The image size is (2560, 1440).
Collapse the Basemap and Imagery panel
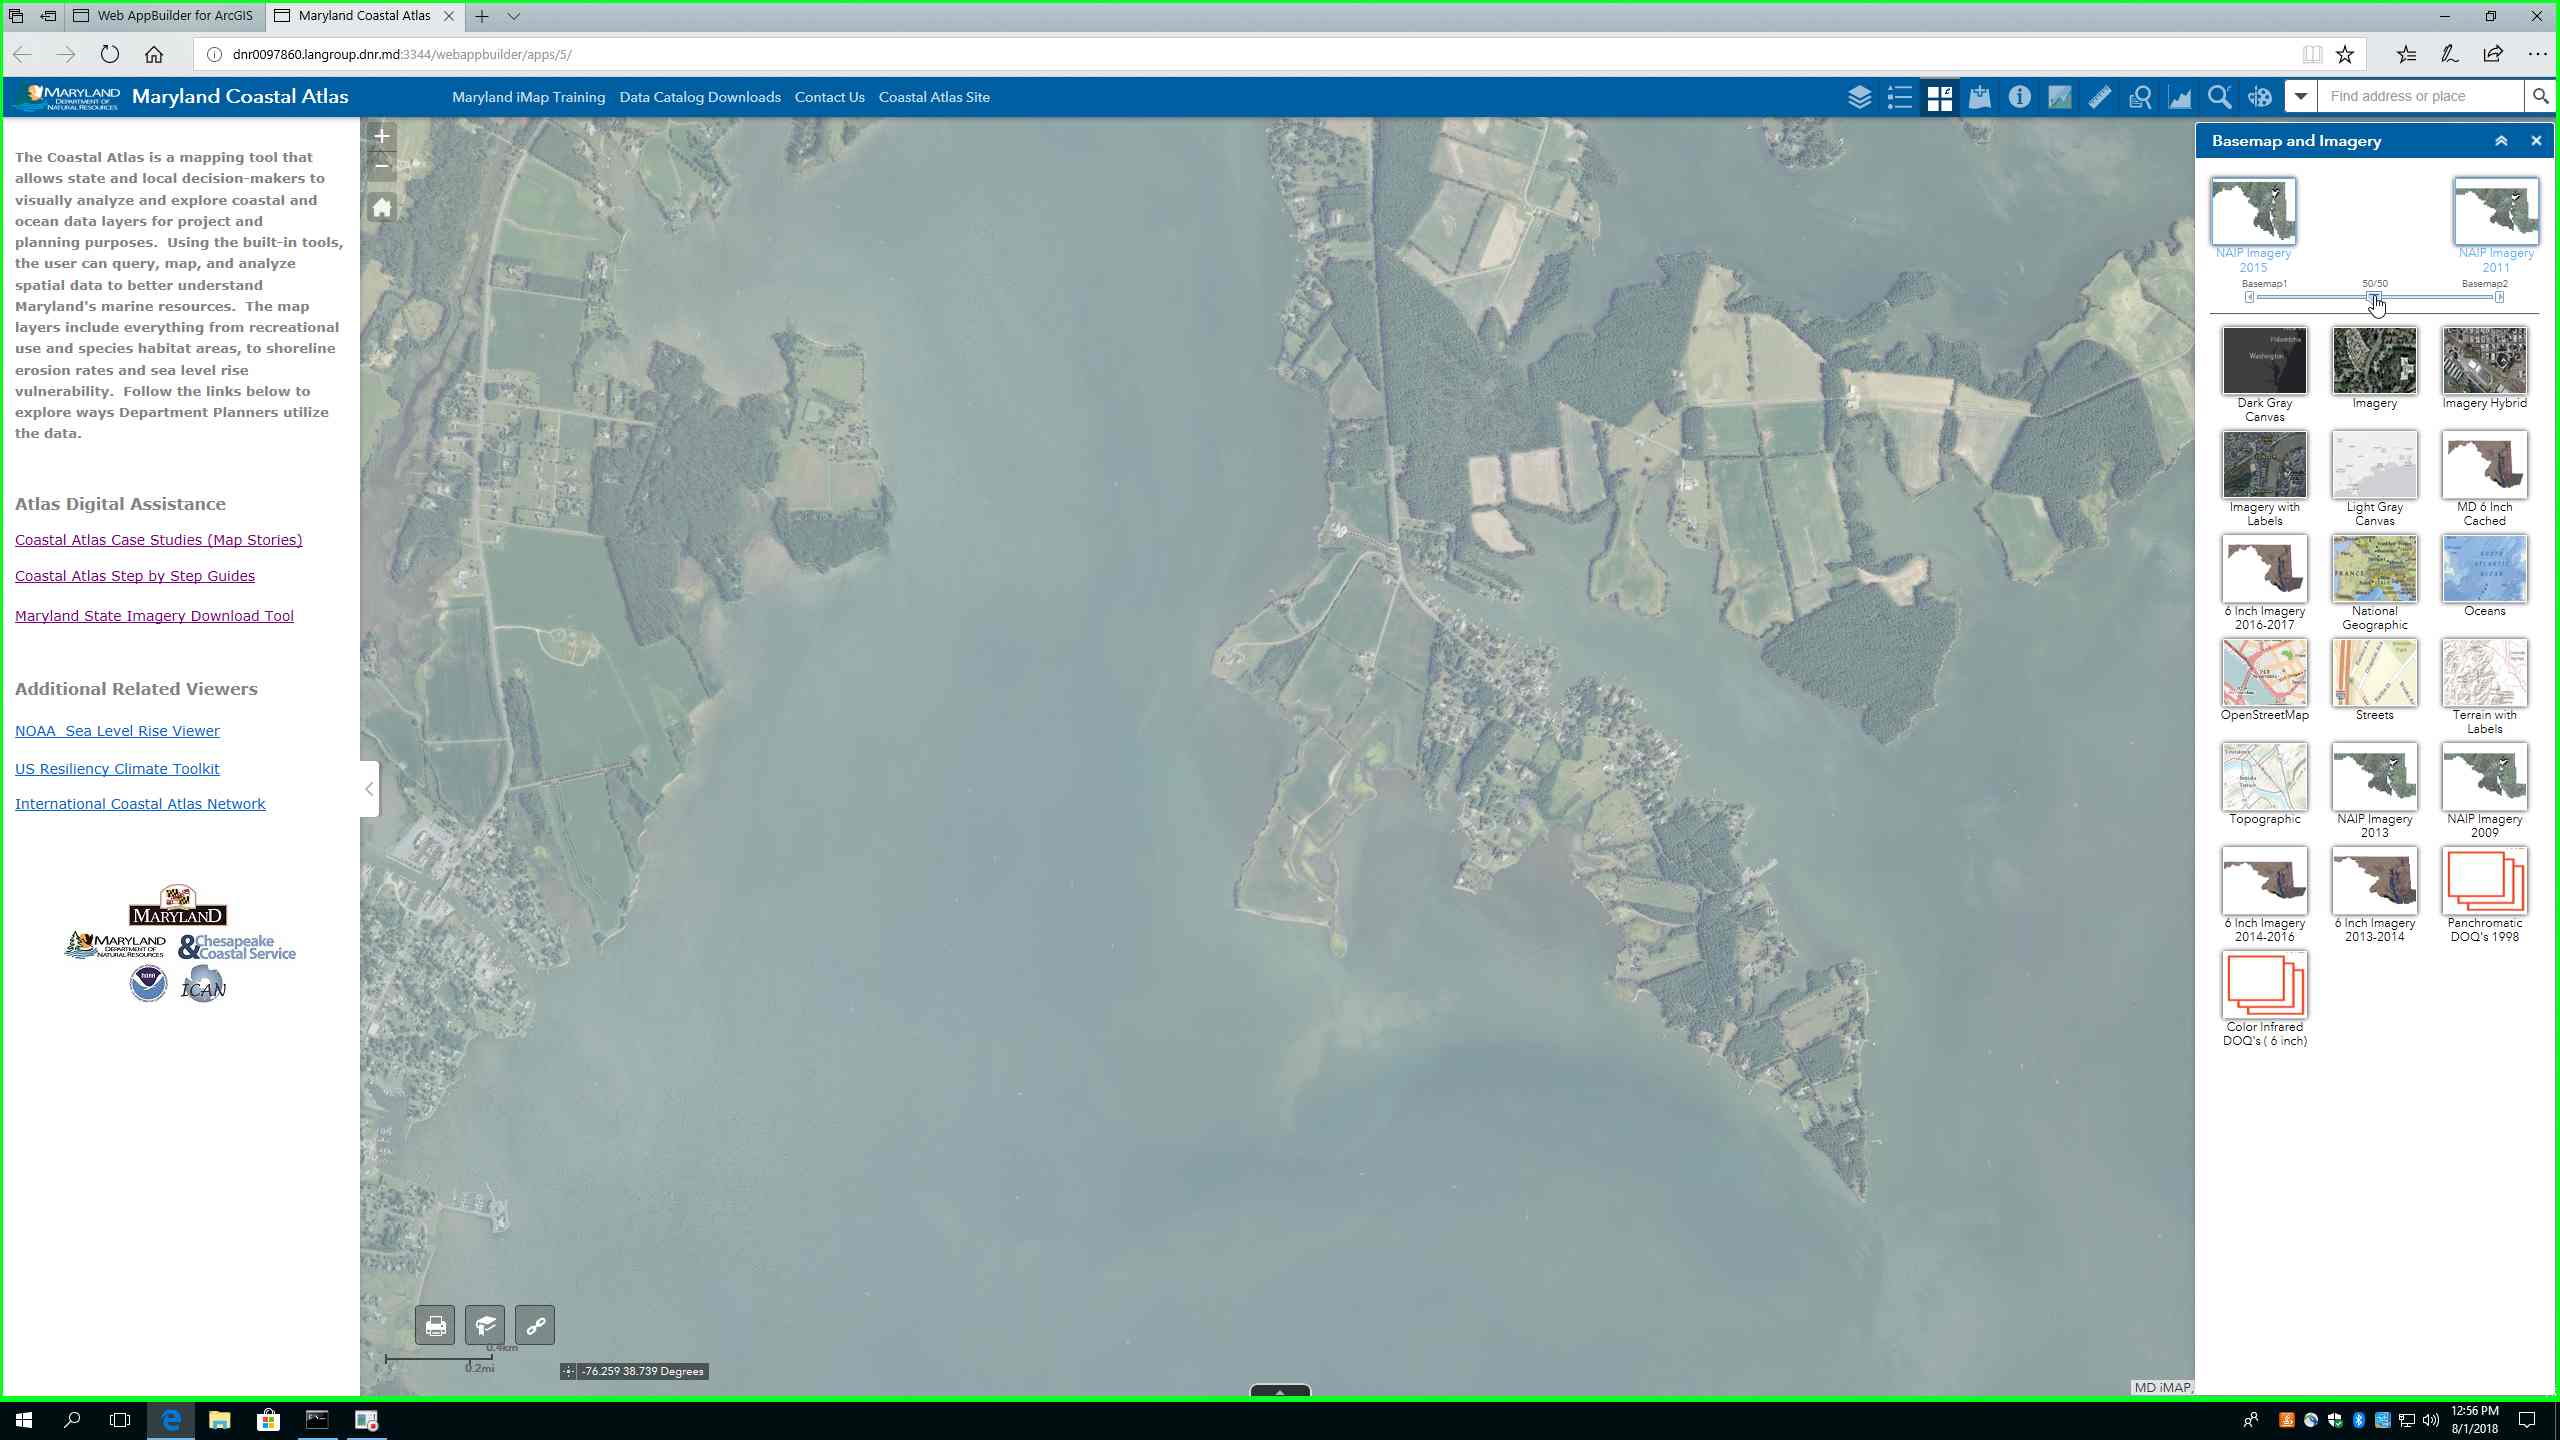pyautogui.click(x=2501, y=141)
